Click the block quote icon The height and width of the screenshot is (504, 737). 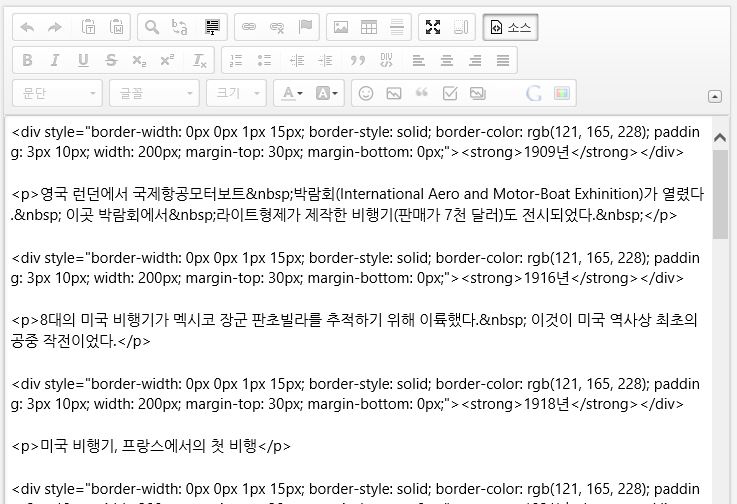click(357, 60)
